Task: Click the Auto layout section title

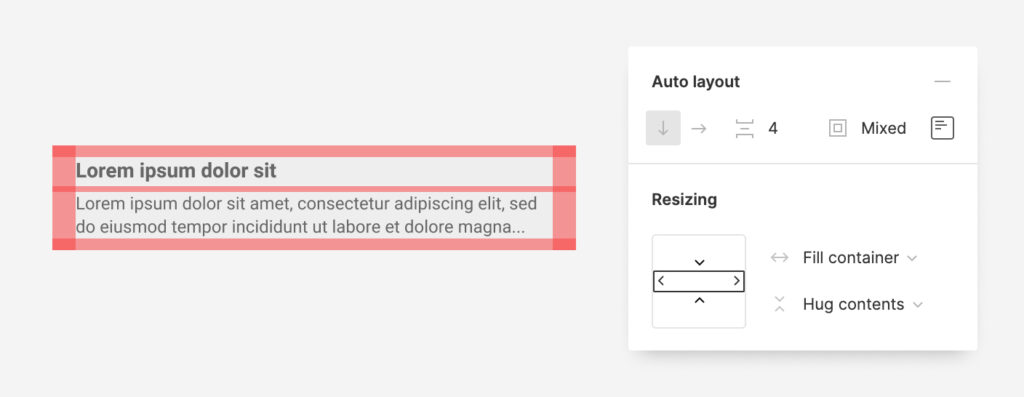Action: (x=696, y=82)
